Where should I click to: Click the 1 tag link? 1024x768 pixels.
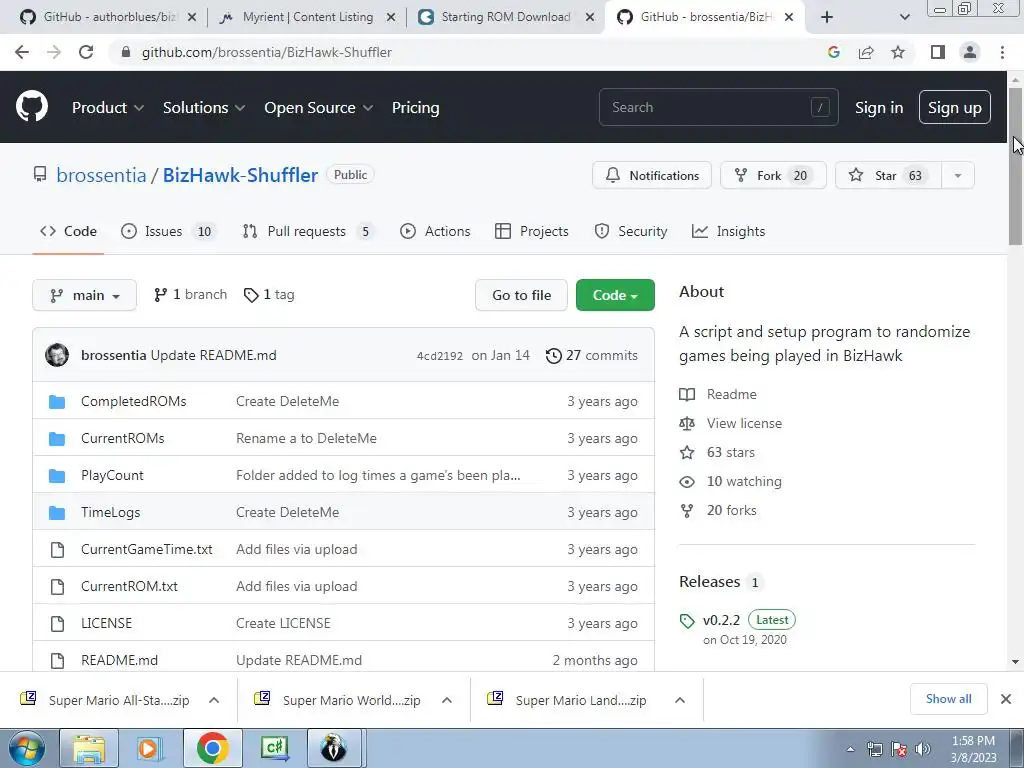click(x=269, y=295)
